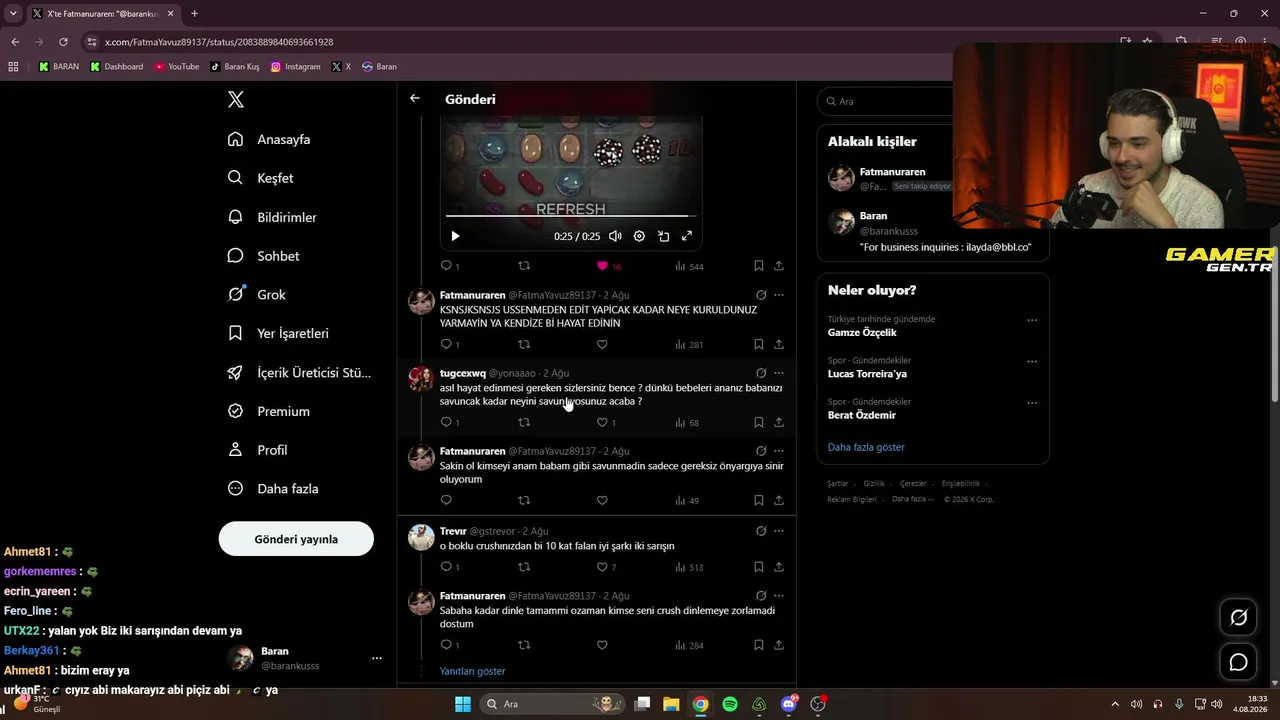Screen dimensions: 1280x720
Task: Open the Instagram bookmark
Action: 296,67
